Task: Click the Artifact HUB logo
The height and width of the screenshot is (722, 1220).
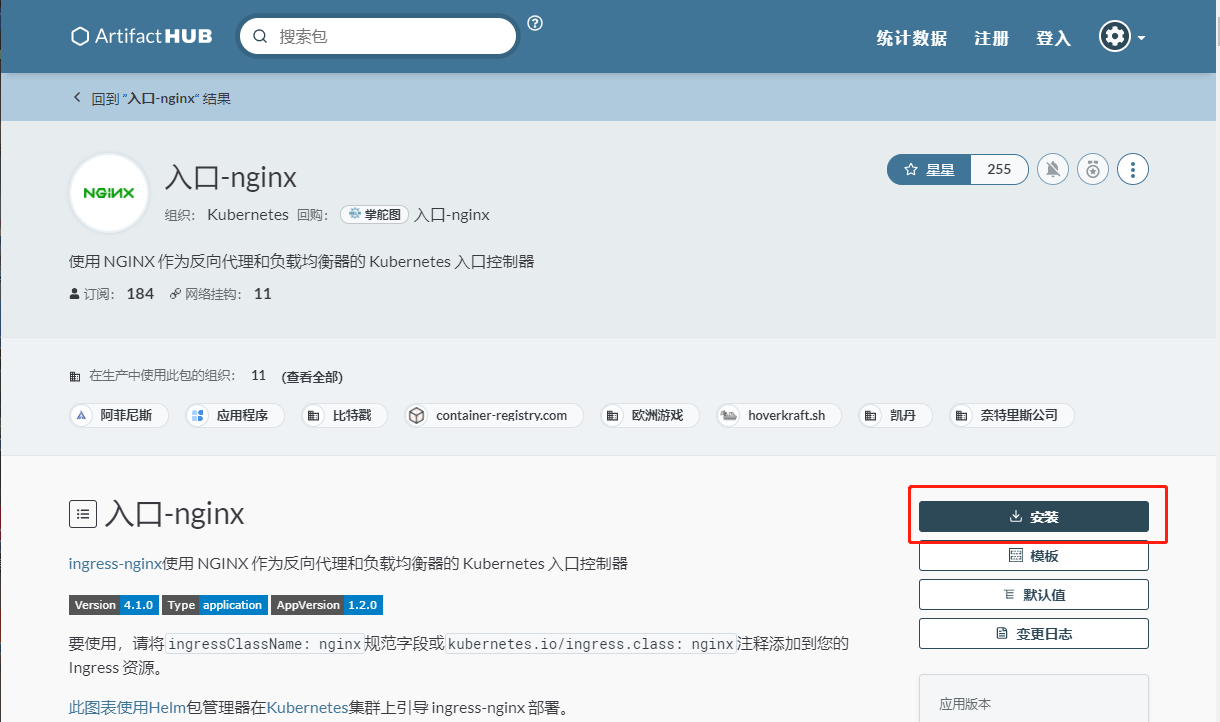Action: tap(142, 36)
